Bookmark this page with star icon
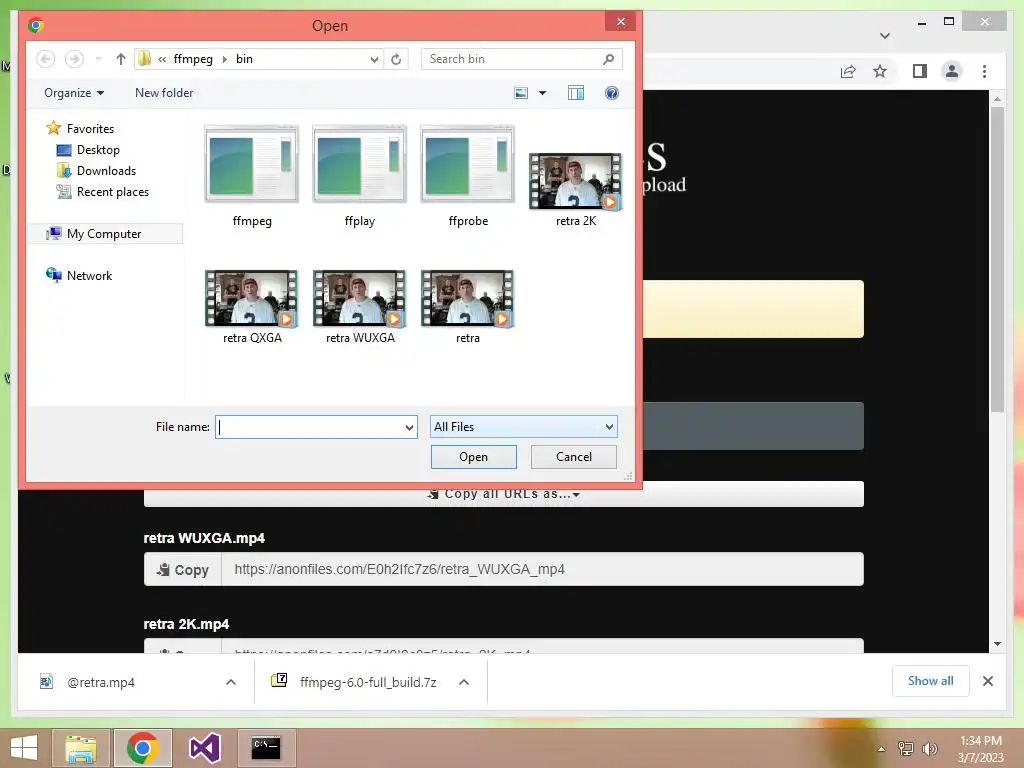The height and width of the screenshot is (768, 1024). [x=880, y=71]
